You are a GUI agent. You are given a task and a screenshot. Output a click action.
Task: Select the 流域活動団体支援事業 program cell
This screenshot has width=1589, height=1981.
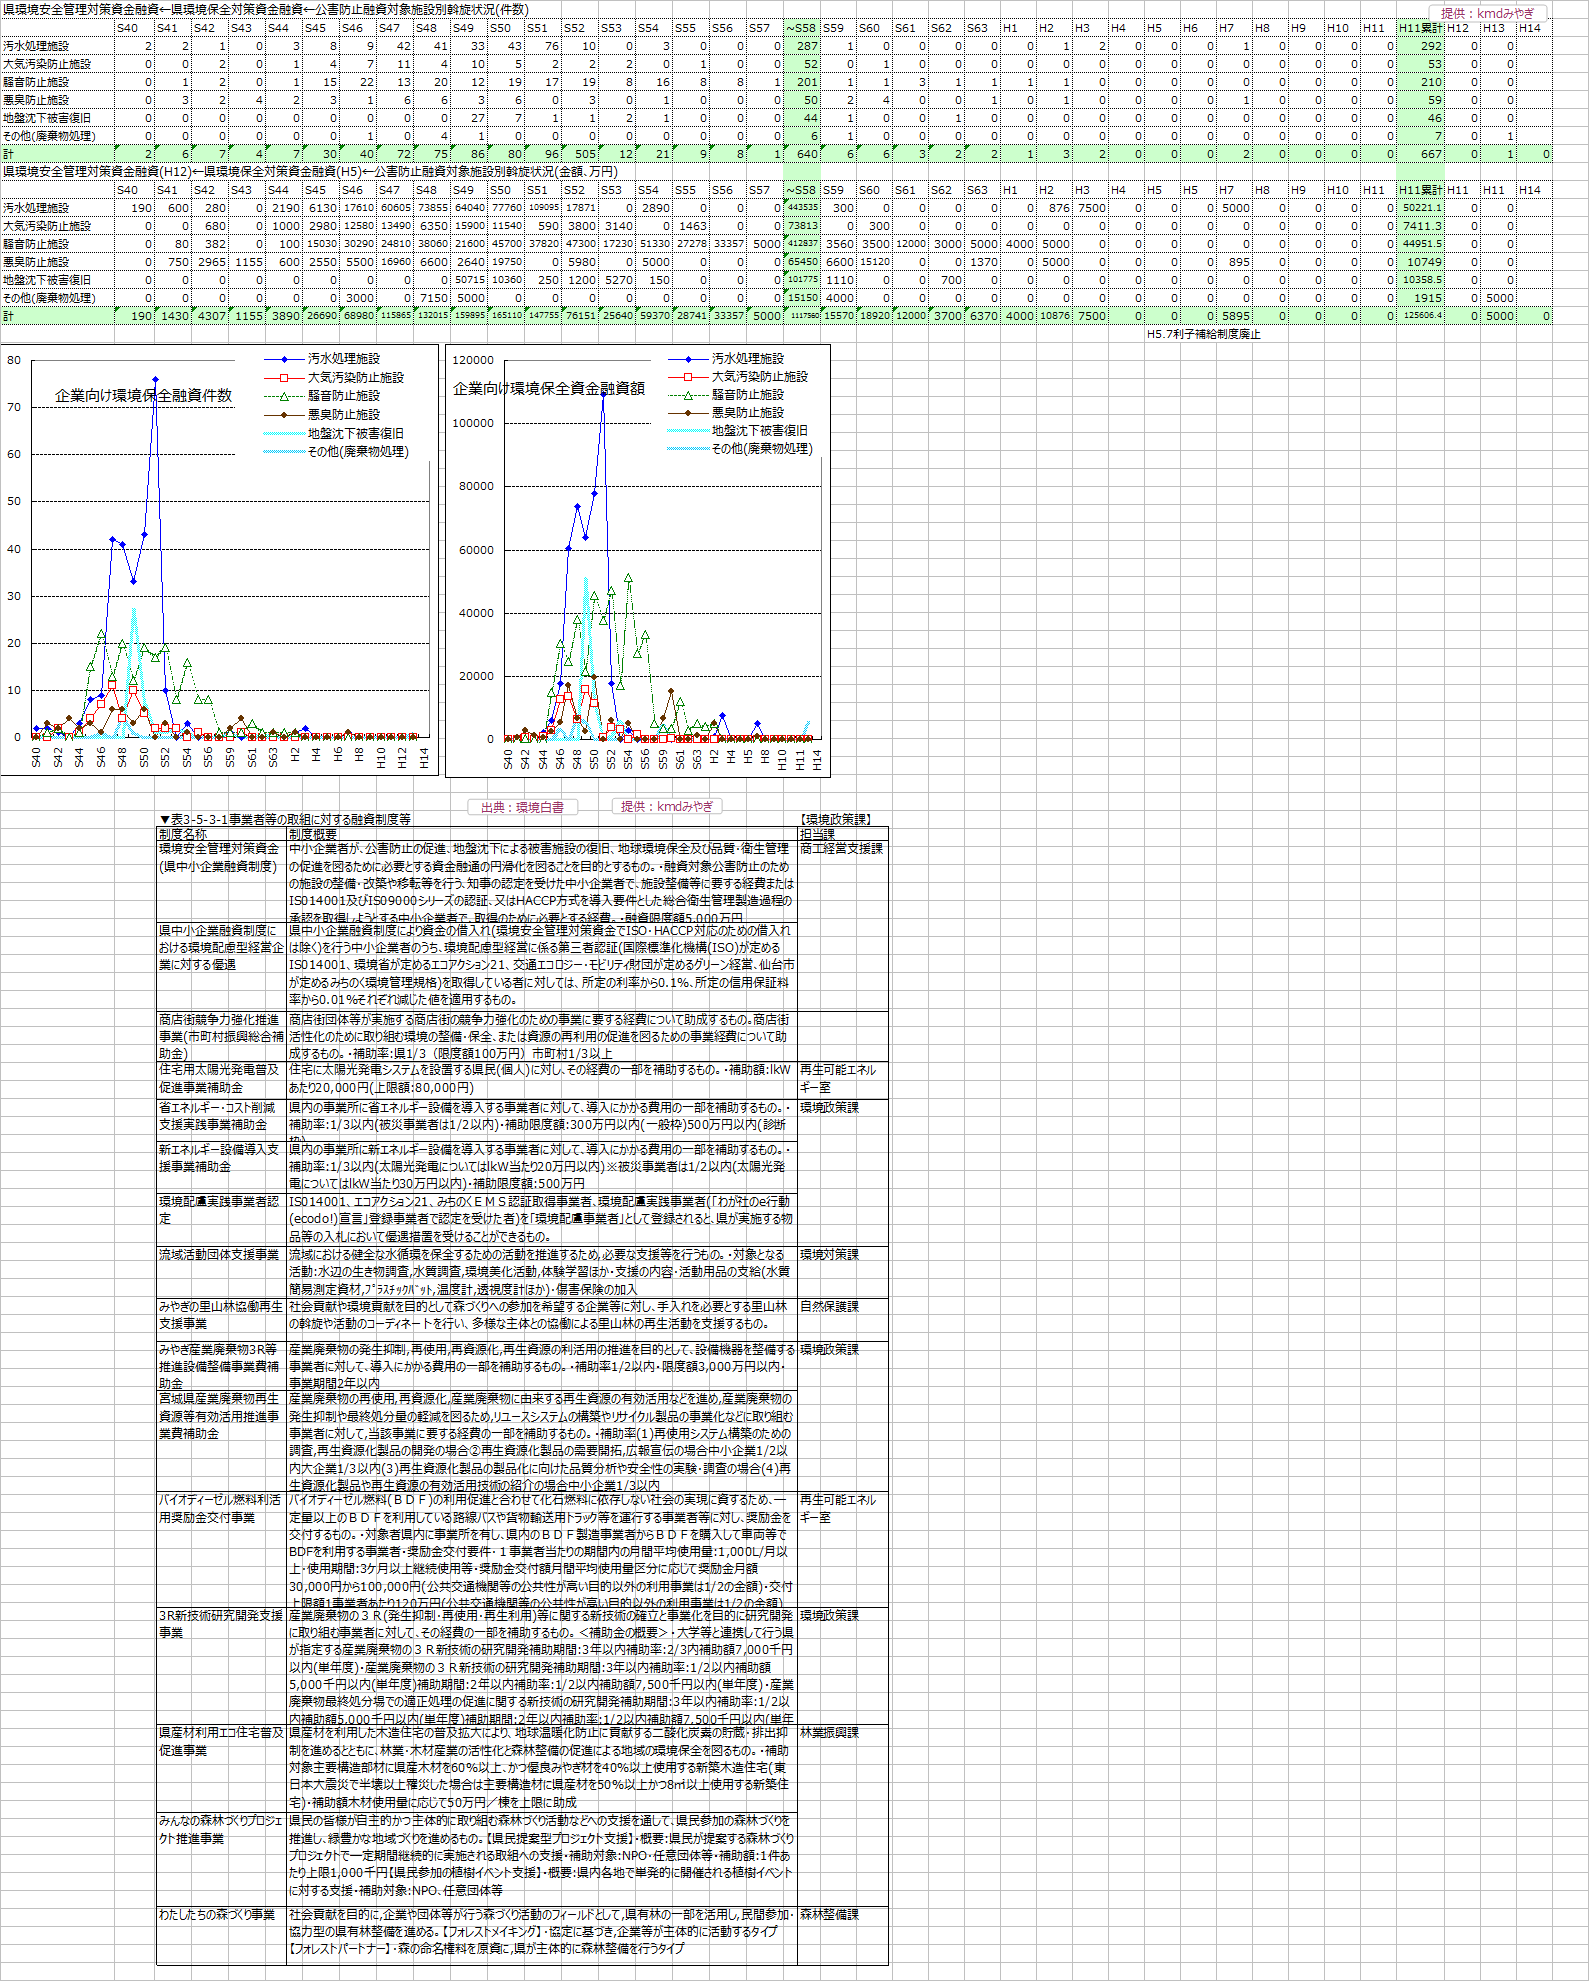[x=222, y=1271]
